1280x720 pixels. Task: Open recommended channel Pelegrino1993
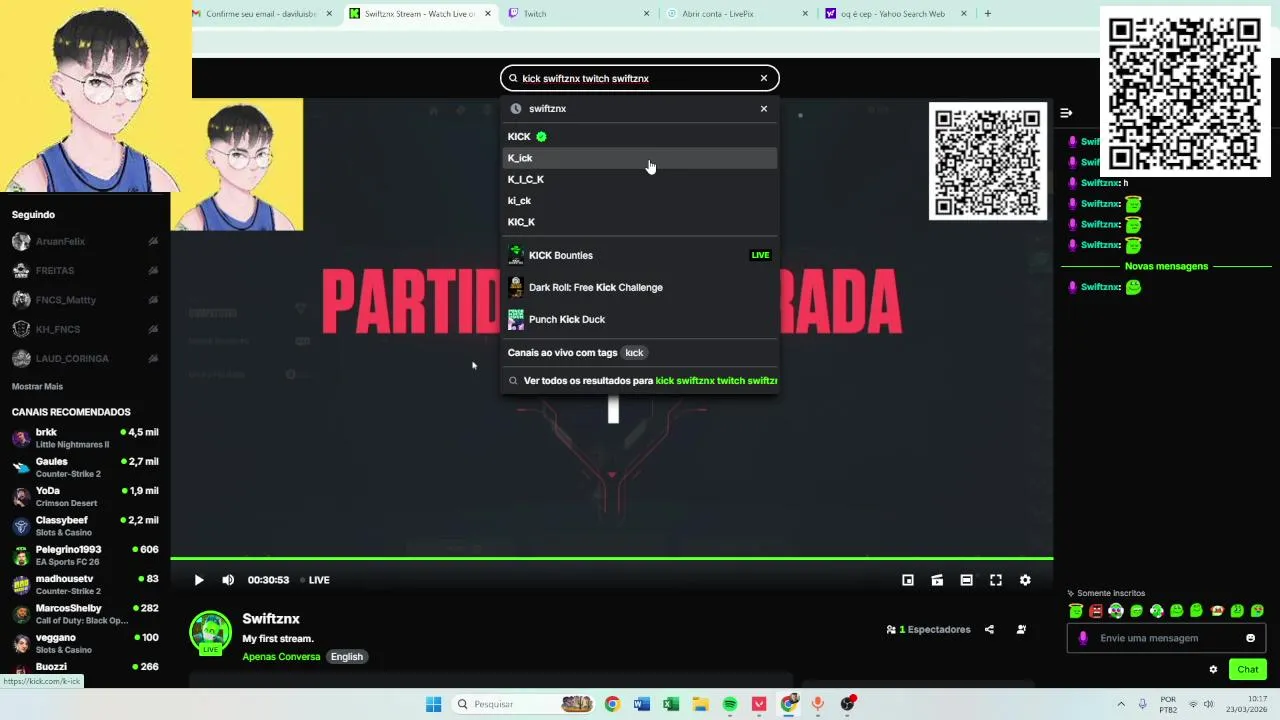pyautogui.click(x=85, y=555)
